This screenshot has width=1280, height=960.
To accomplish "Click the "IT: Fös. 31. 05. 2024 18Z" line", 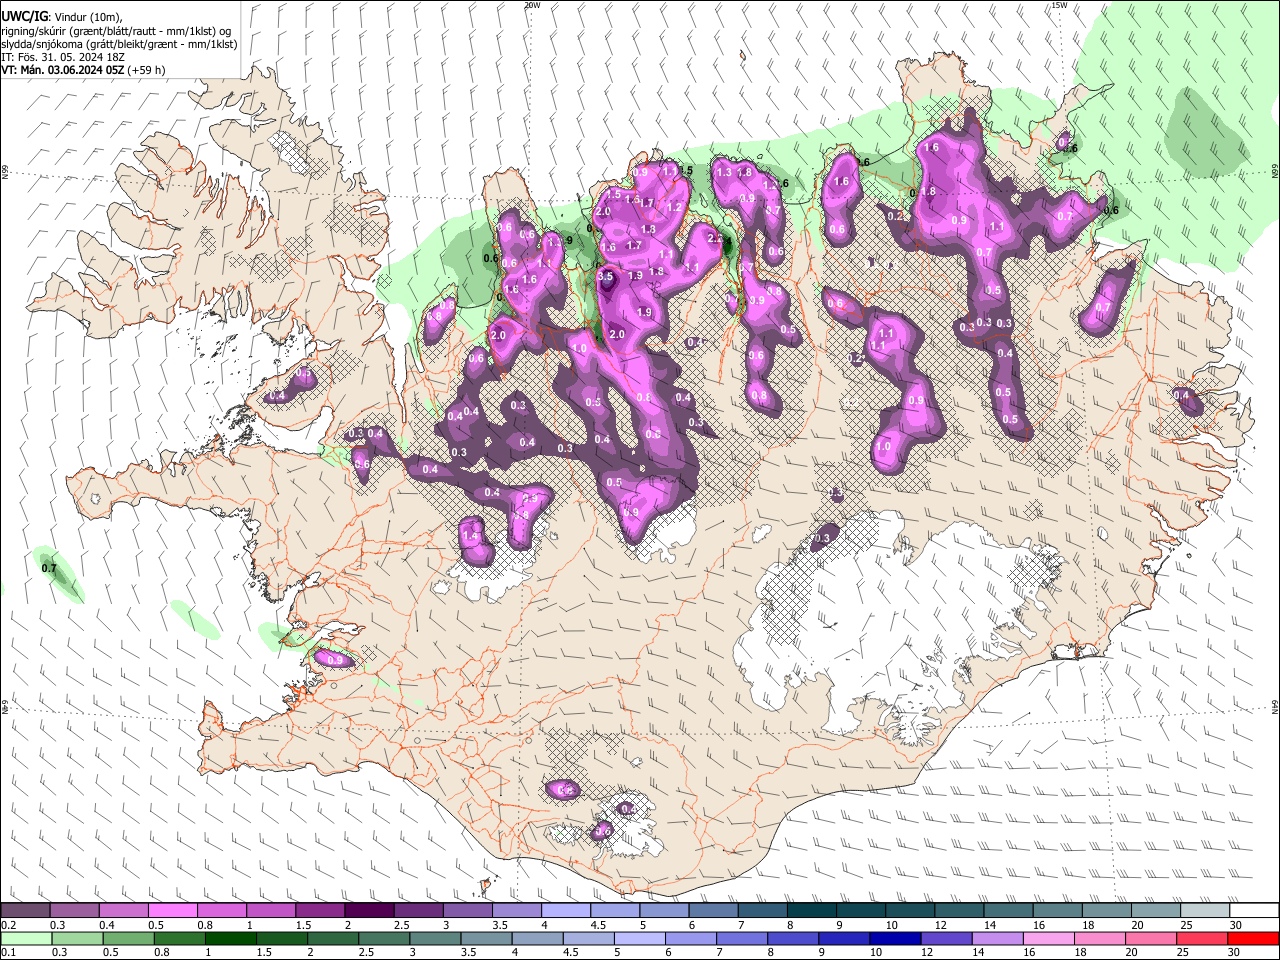I will [x=63, y=57].
